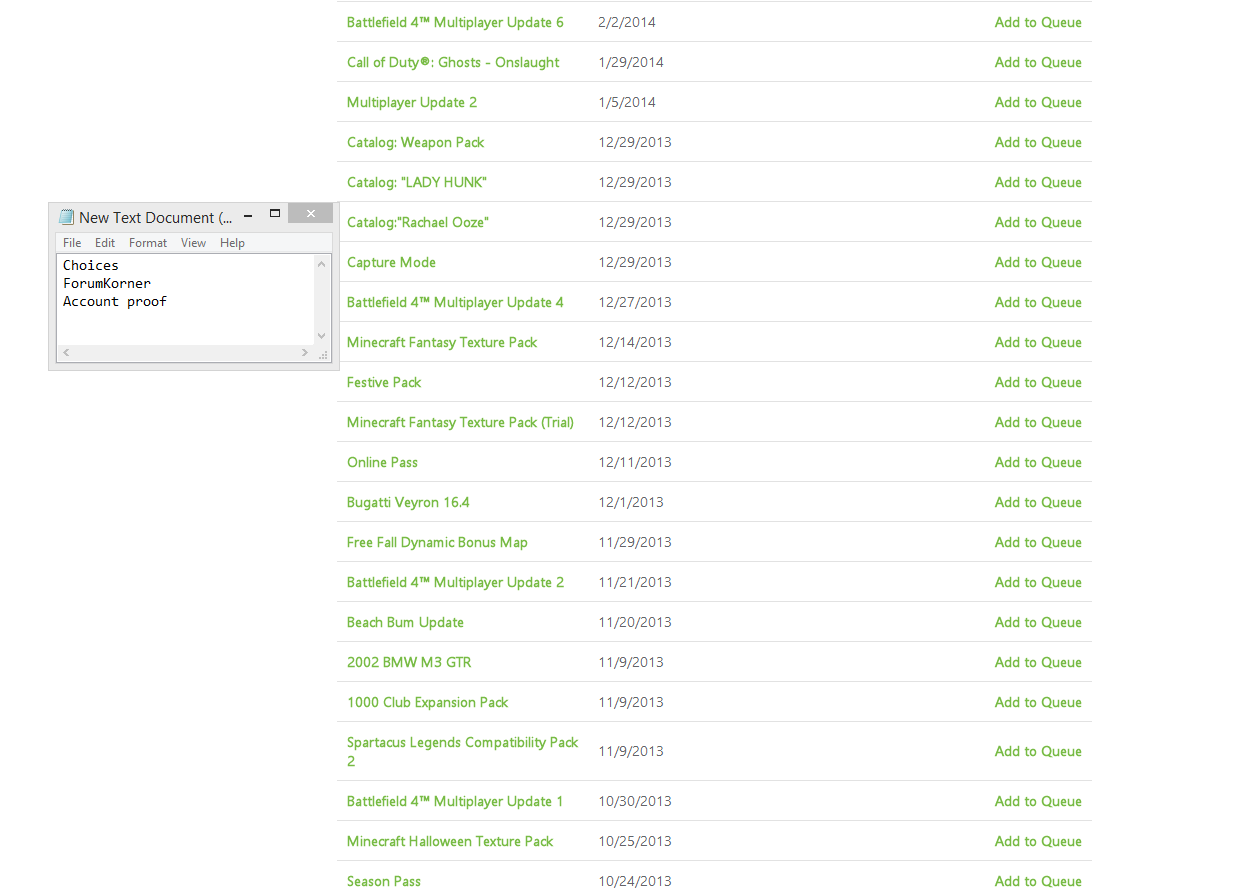Viewport: 1241px width, 888px height.
Task: Maximize the Notepad window
Action: pos(275,214)
